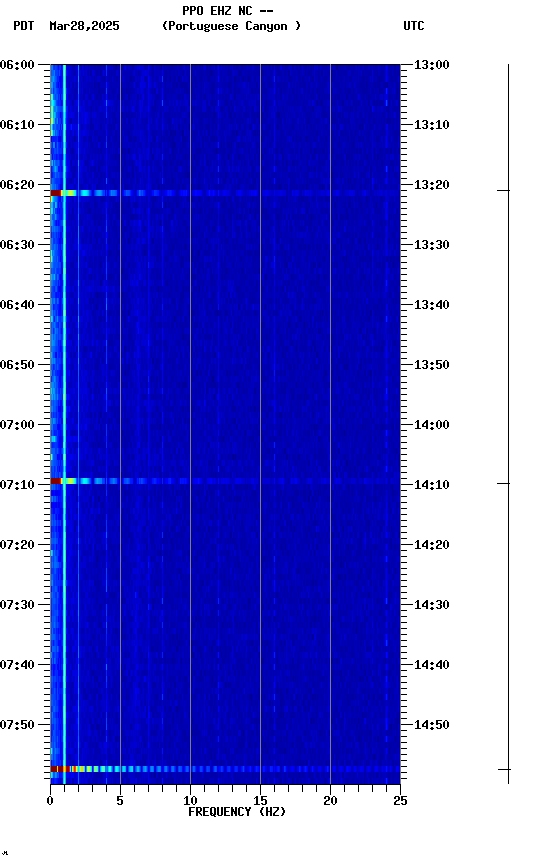Screen dimensions: 552x864
Task: Click the '13:10' UTC time label
Action: click(431, 125)
